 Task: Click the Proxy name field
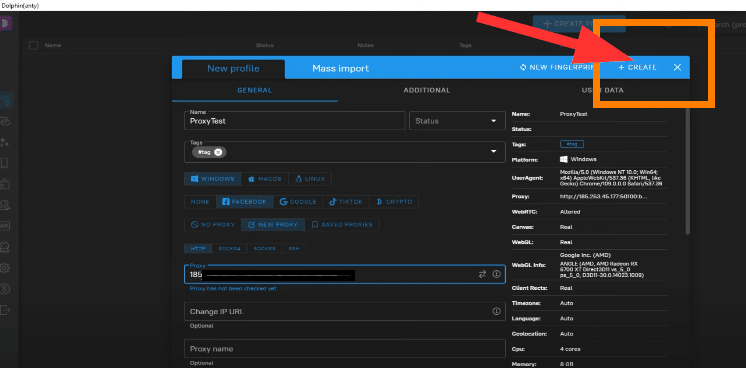345,348
